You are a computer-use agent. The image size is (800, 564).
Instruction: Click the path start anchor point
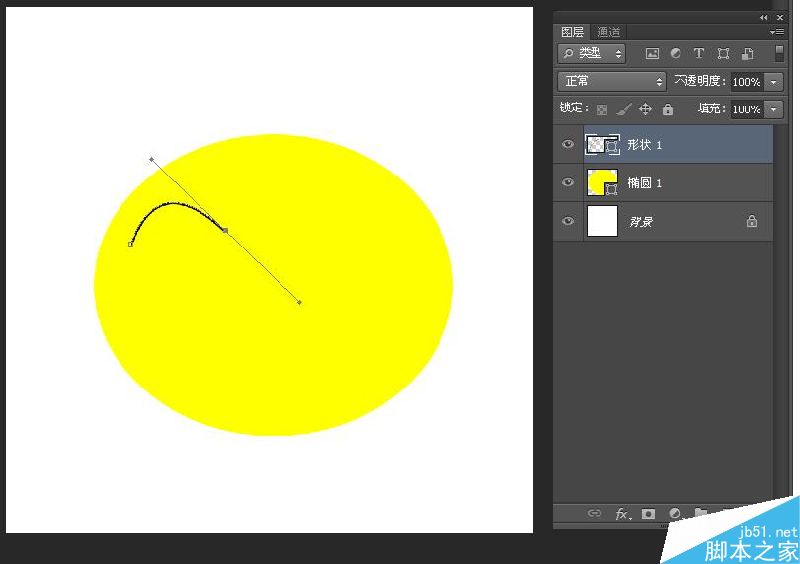pos(131,245)
